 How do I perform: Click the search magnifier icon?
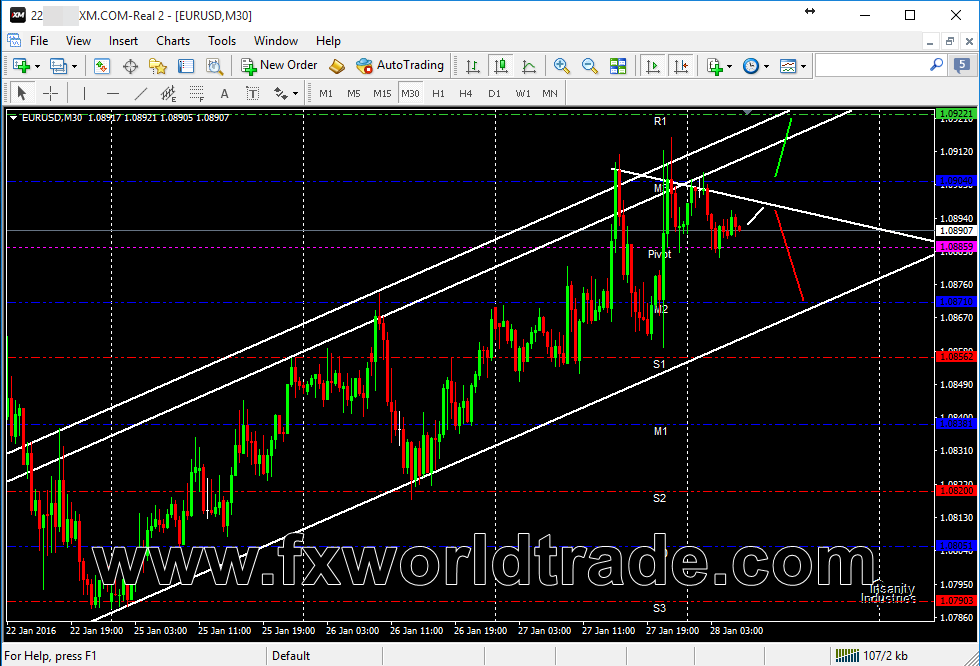(x=936, y=65)
